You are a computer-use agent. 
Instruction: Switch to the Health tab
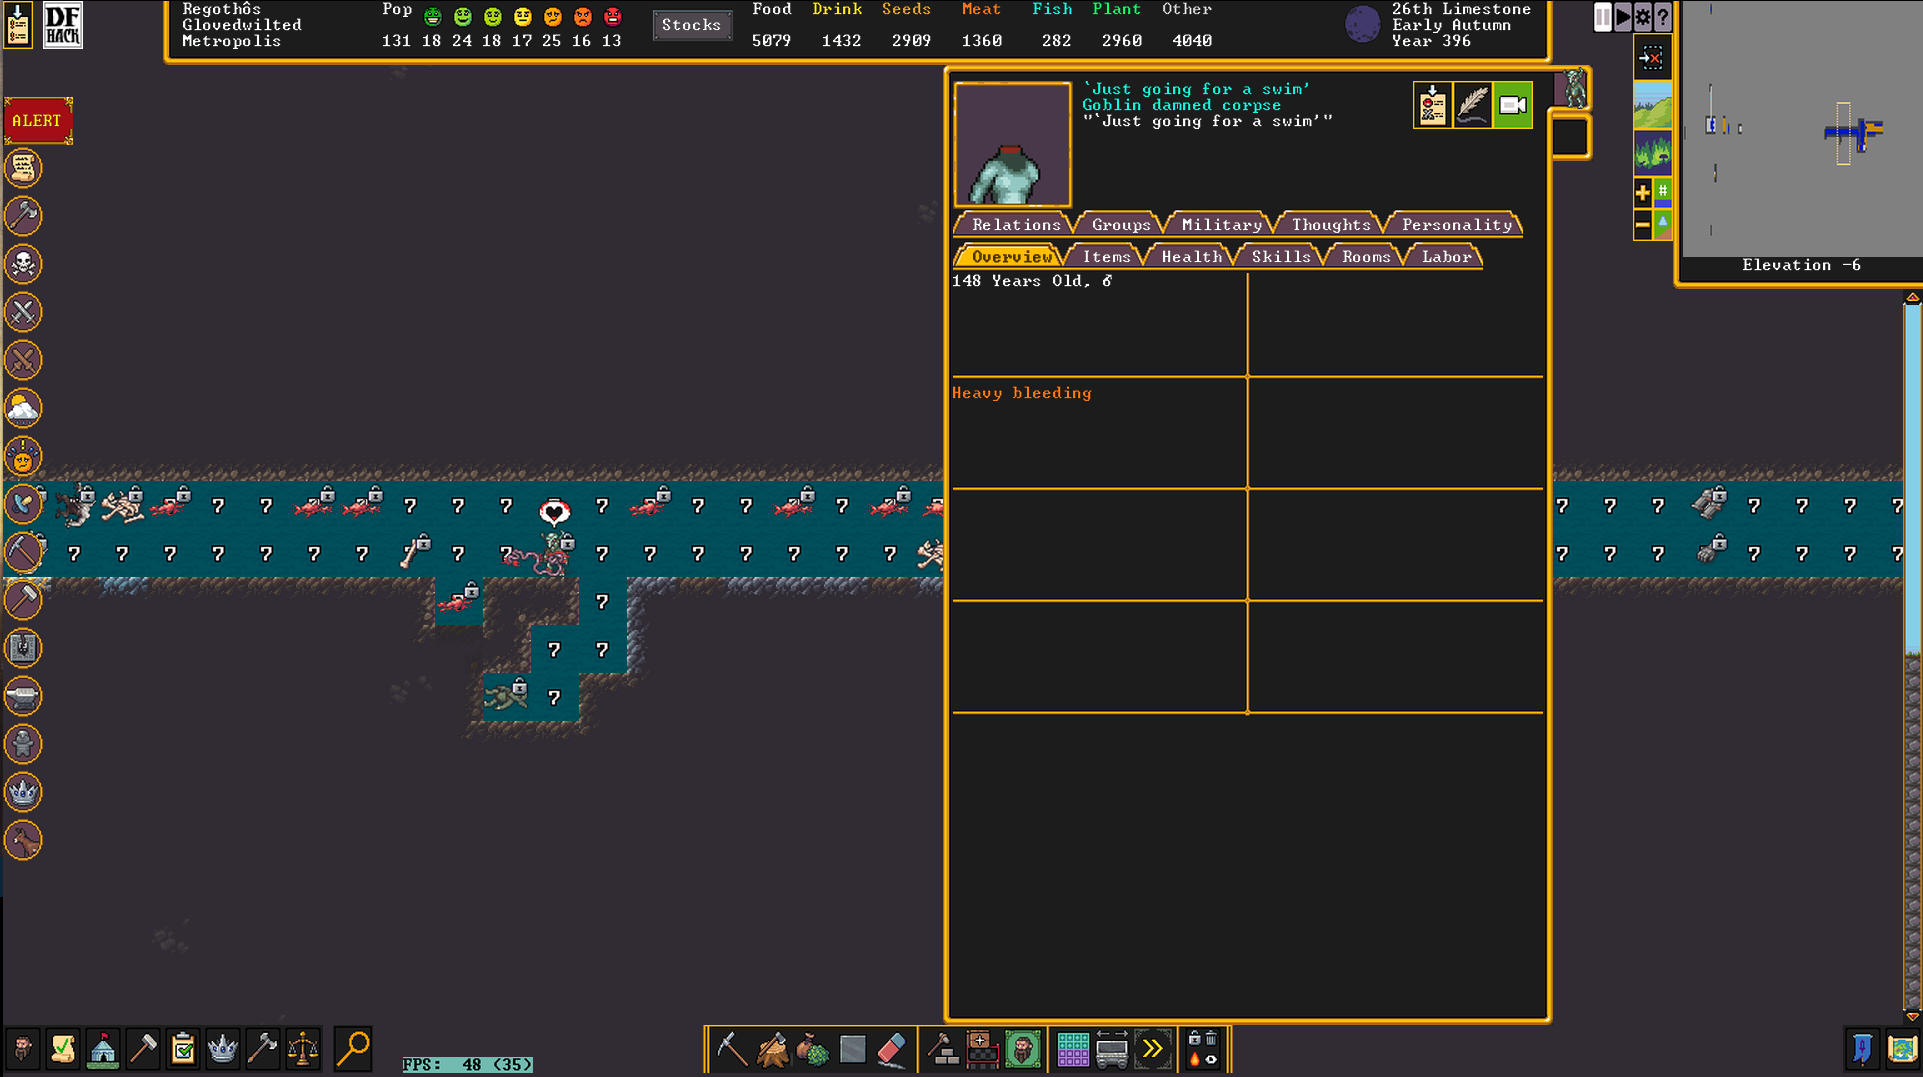point(1191,256)
